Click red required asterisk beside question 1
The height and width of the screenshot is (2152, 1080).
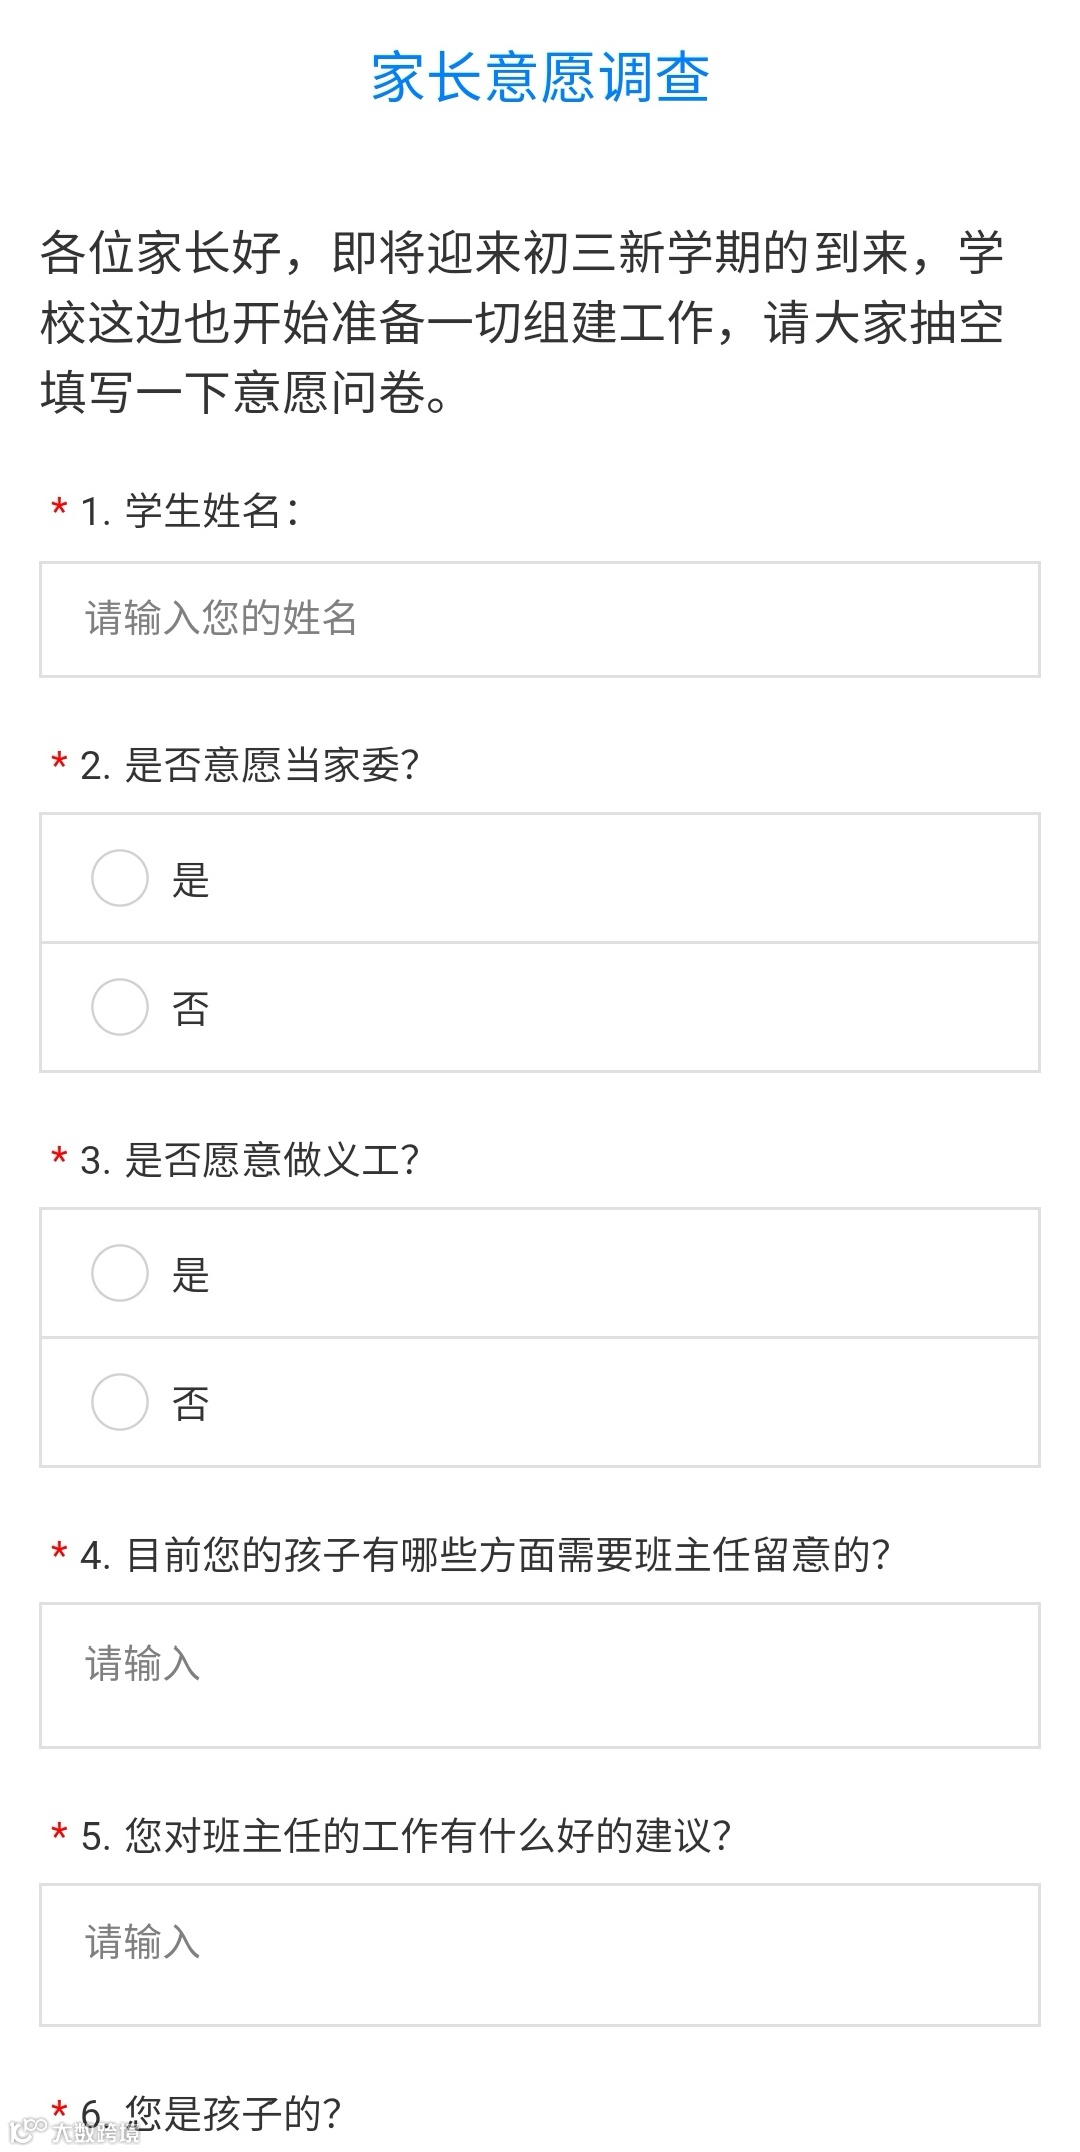tap(59, 509)
